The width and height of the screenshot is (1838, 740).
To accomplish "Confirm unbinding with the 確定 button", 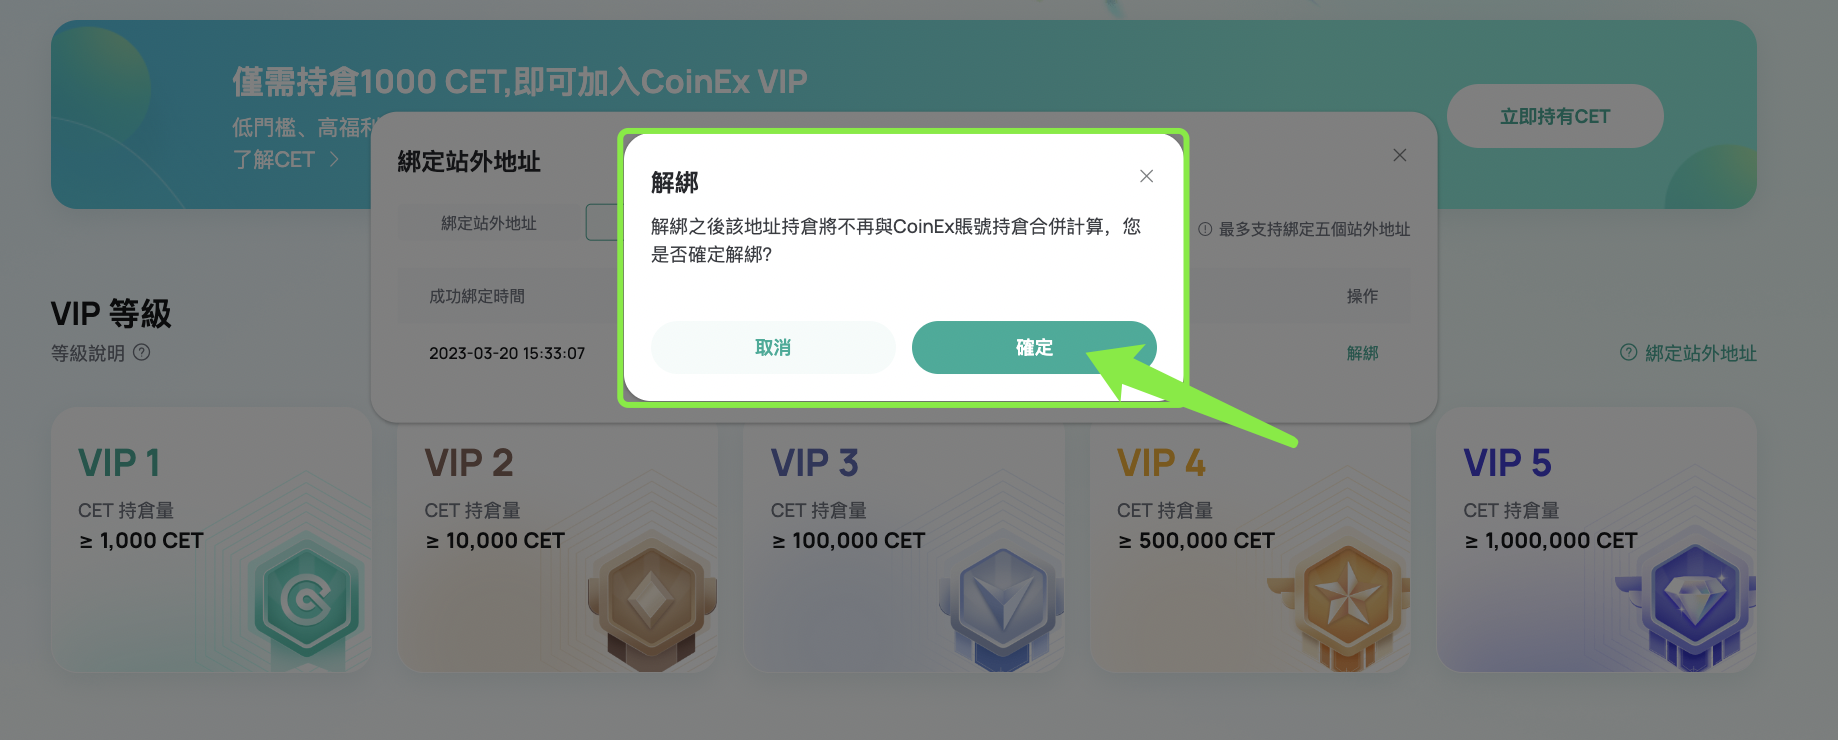I will (1034, 347).
